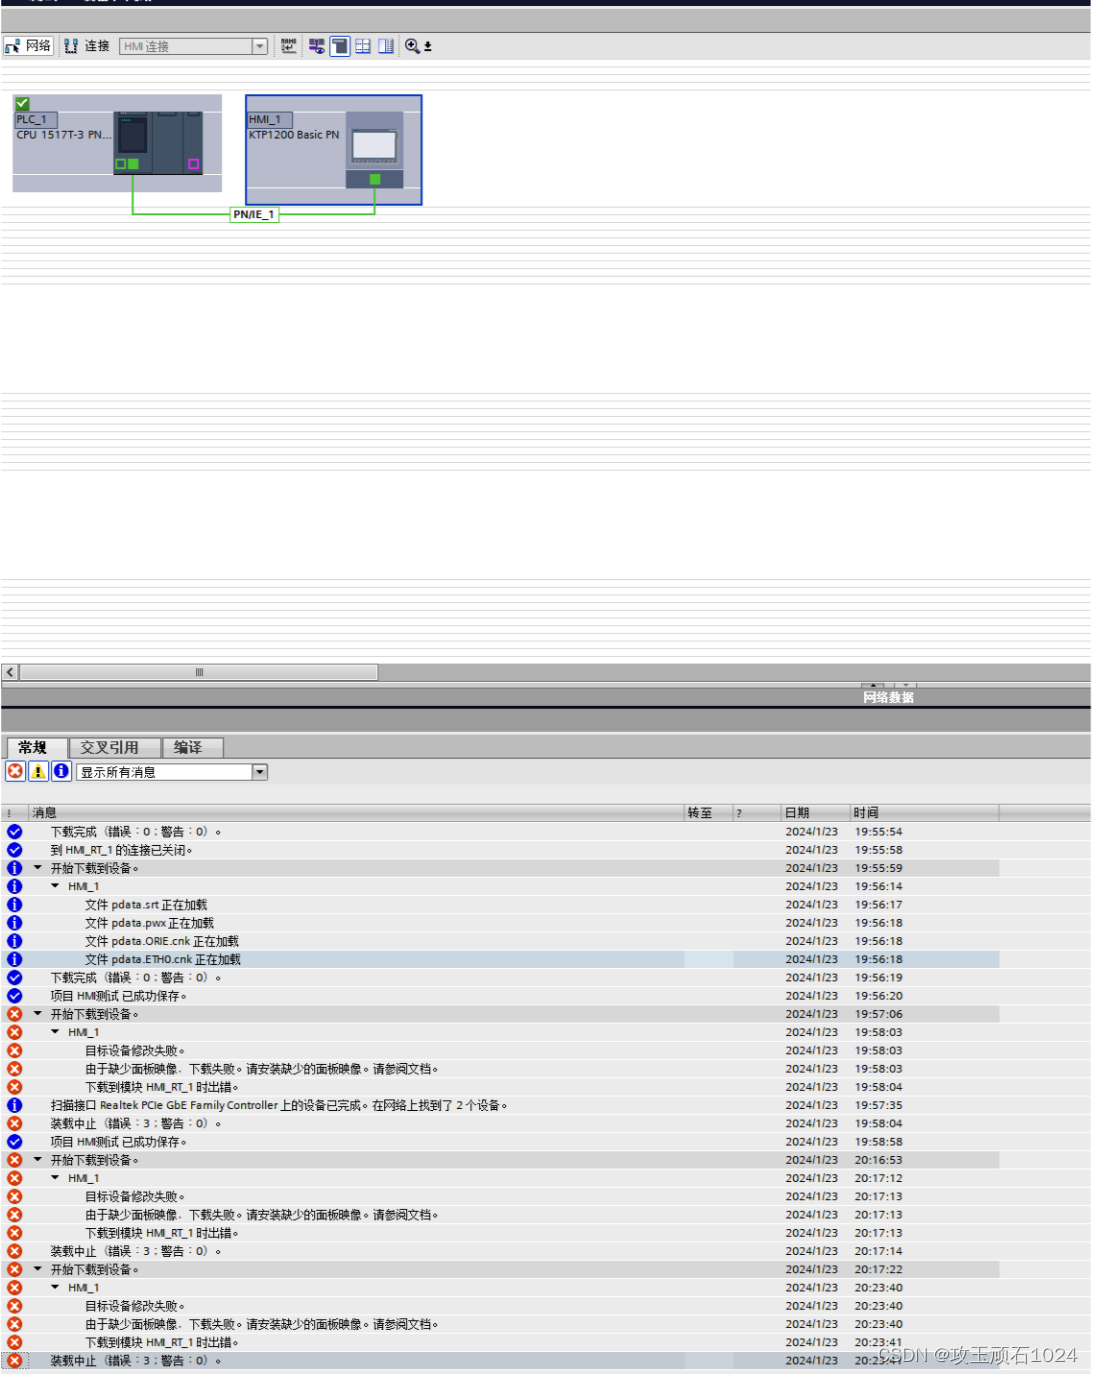Select message 文件 pdata.ETH0.cnk 正在加载
The height and width of the screenshot is (1374, 1093).
(x=163, y=959)
